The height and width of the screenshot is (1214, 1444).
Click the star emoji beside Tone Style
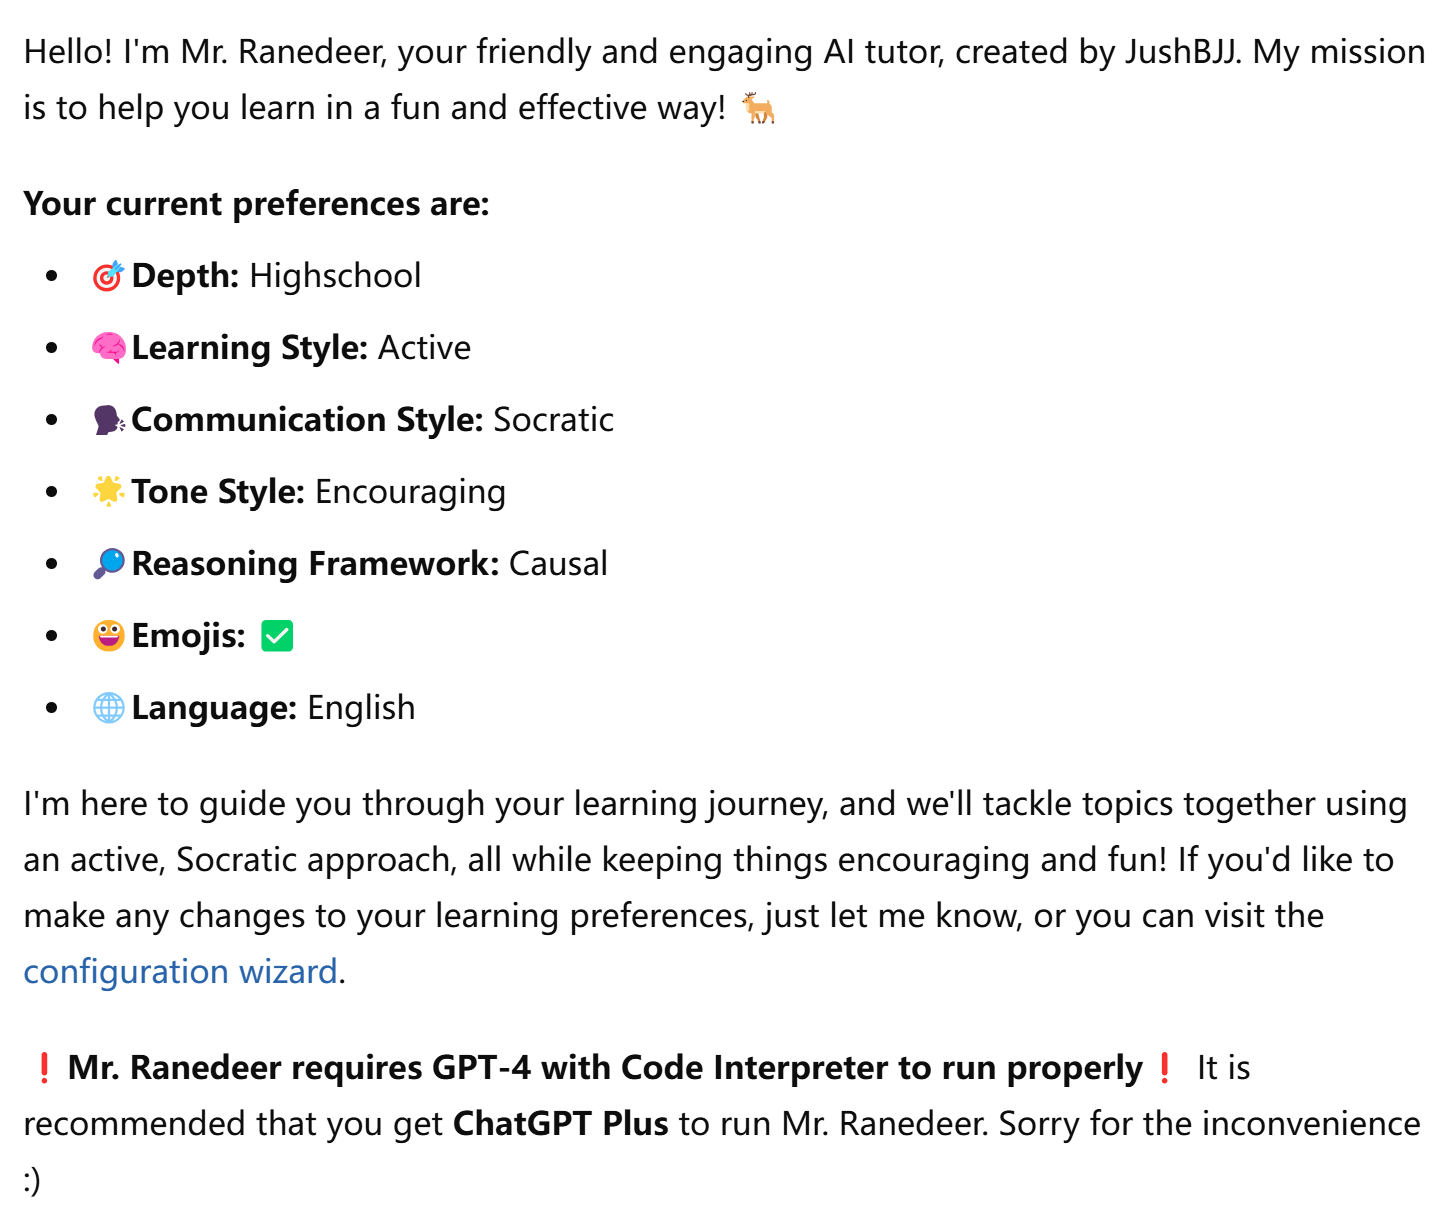click(x=108, y=491)
